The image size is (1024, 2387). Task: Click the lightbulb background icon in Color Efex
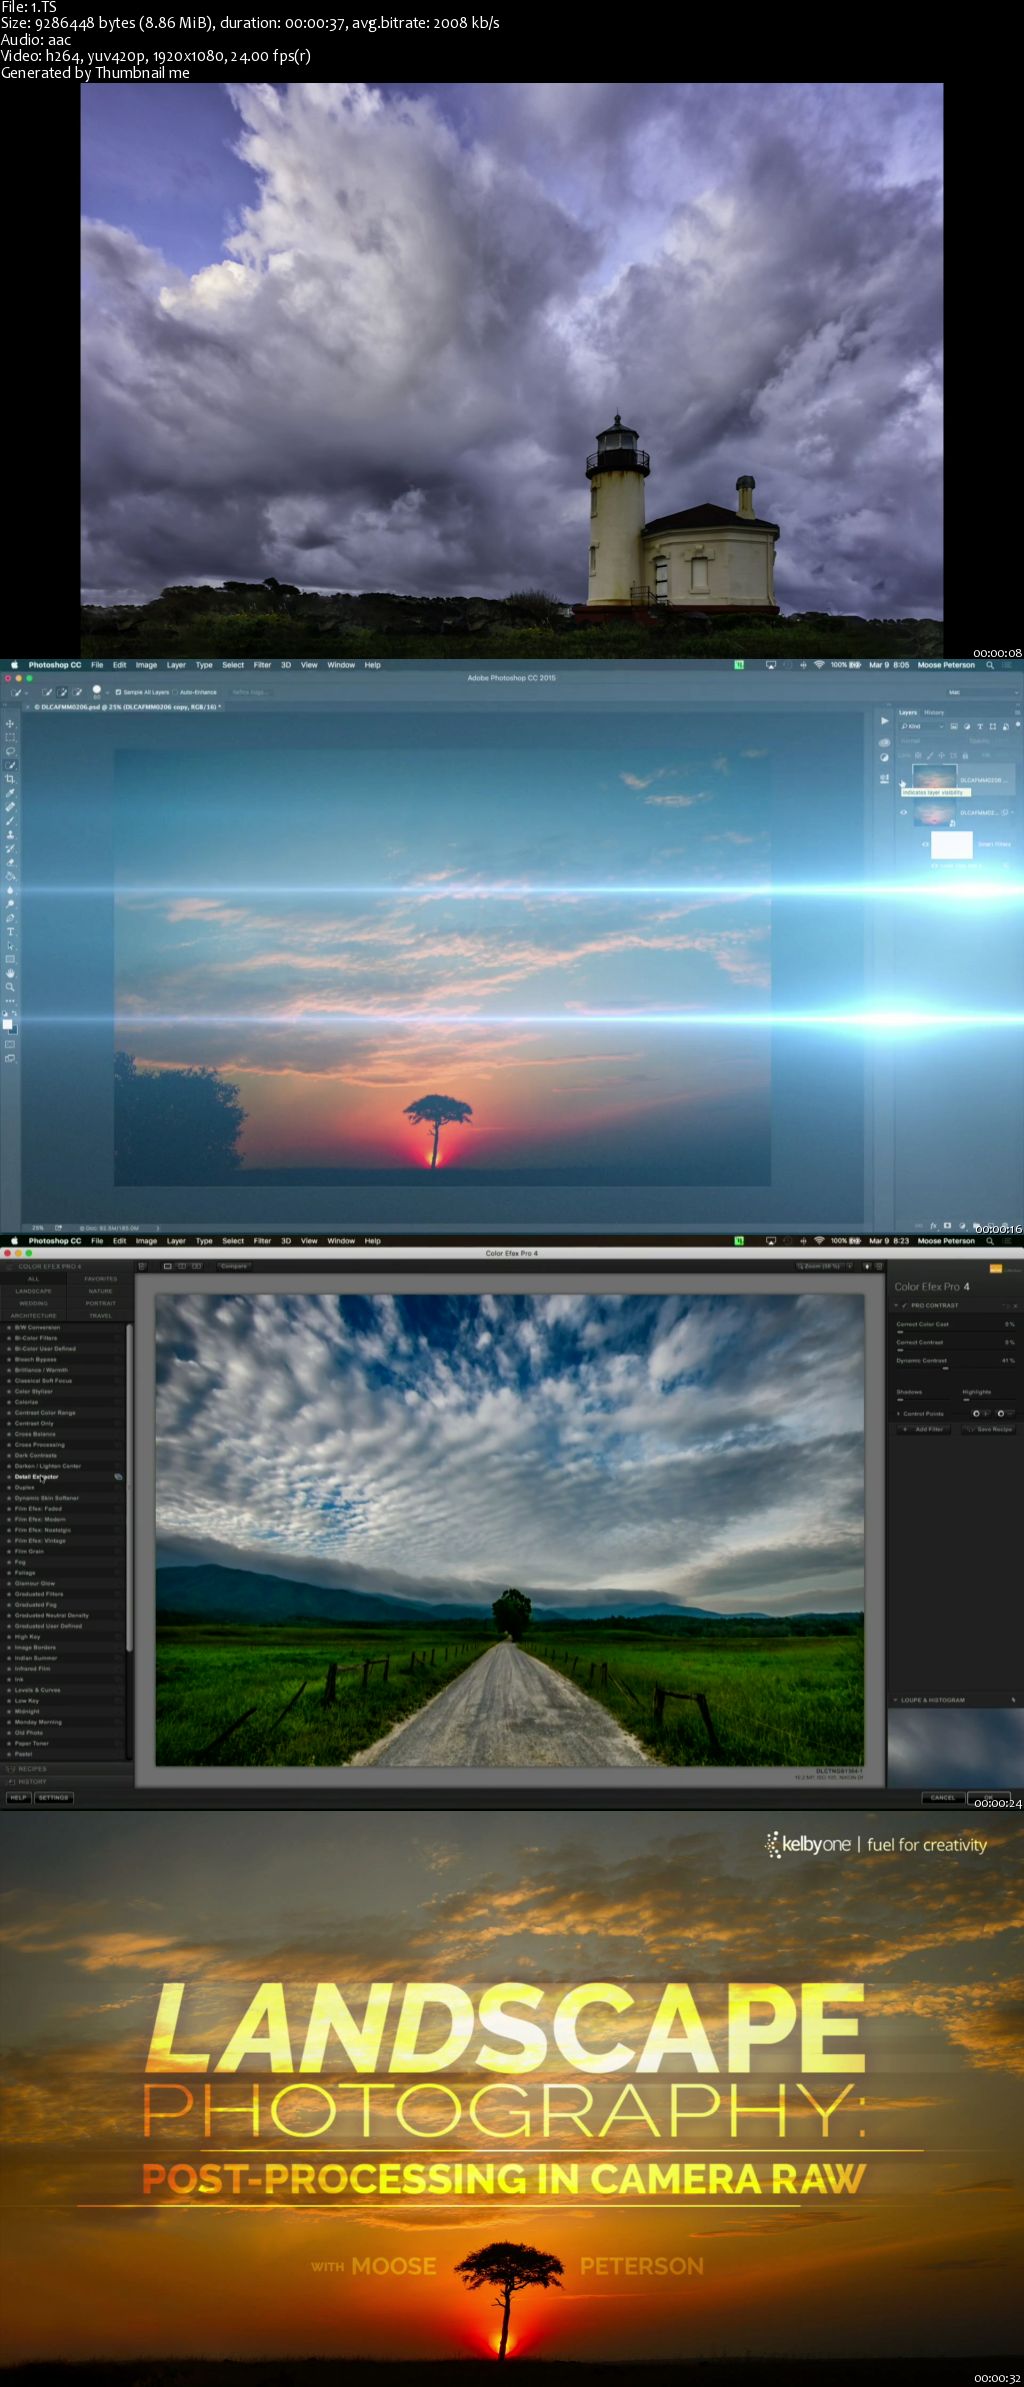(x=866, y=1266)
